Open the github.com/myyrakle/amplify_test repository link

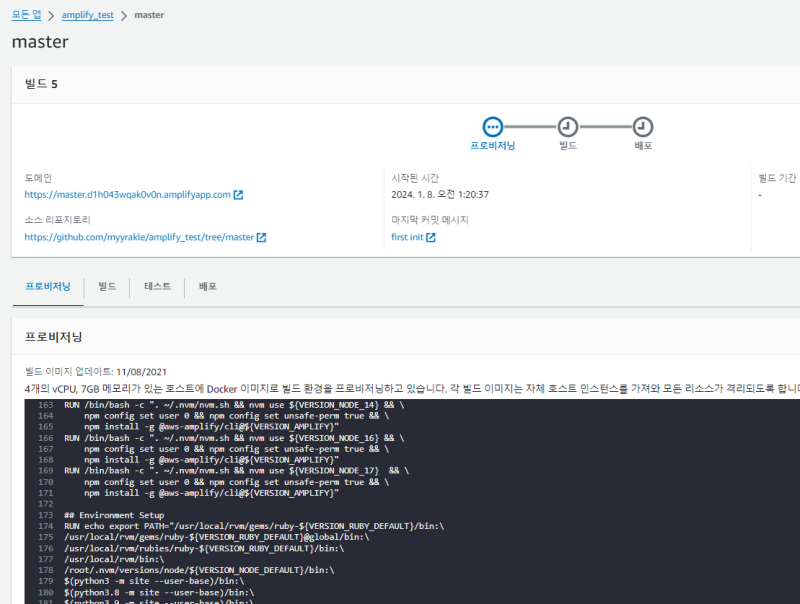(138, 238)
